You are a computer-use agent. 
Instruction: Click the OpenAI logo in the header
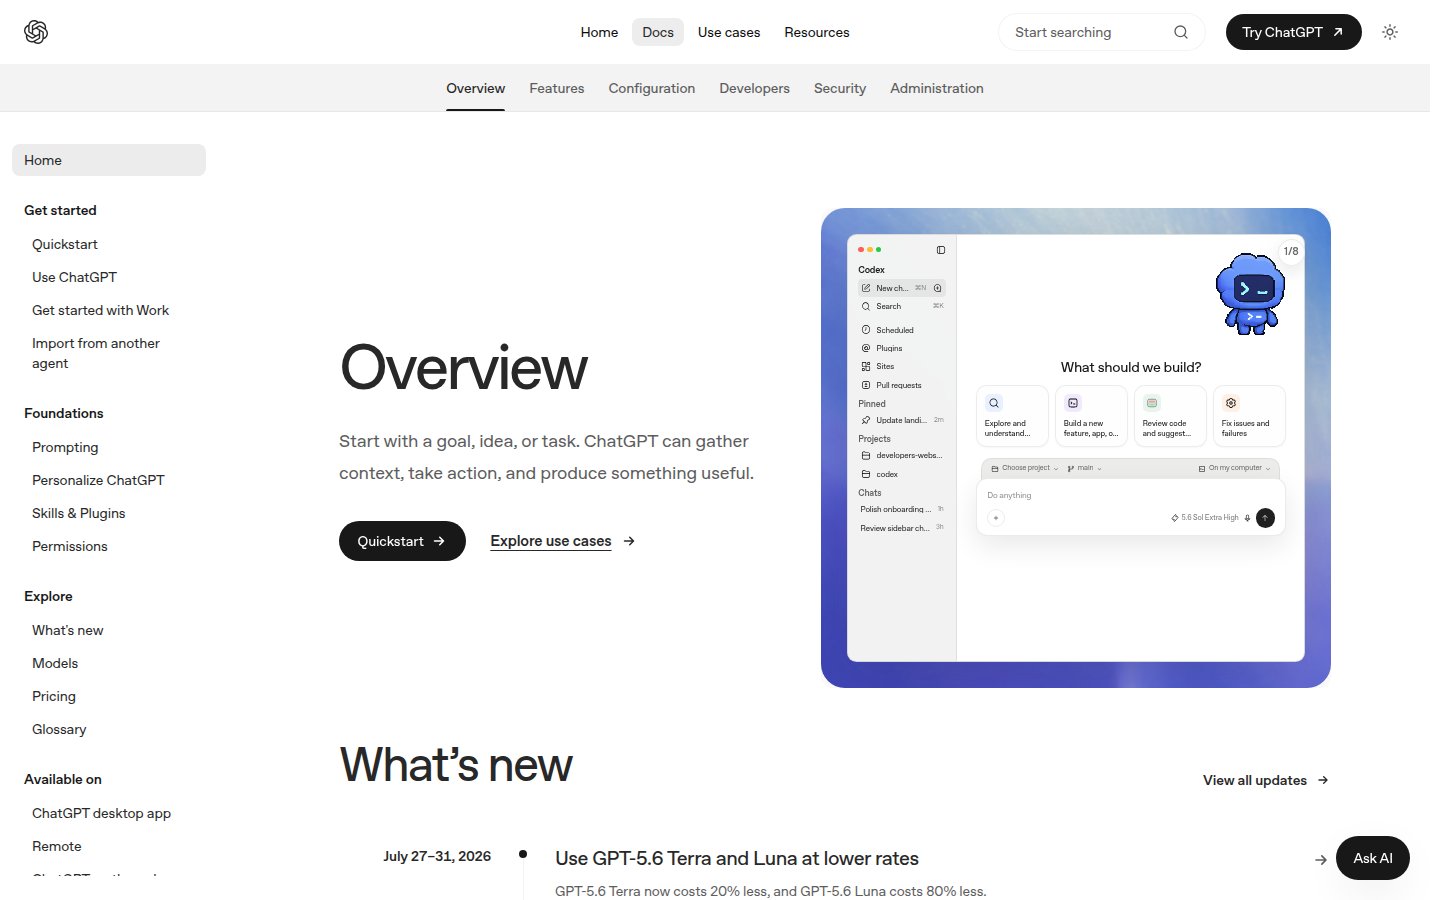click(x=36, y=32)
